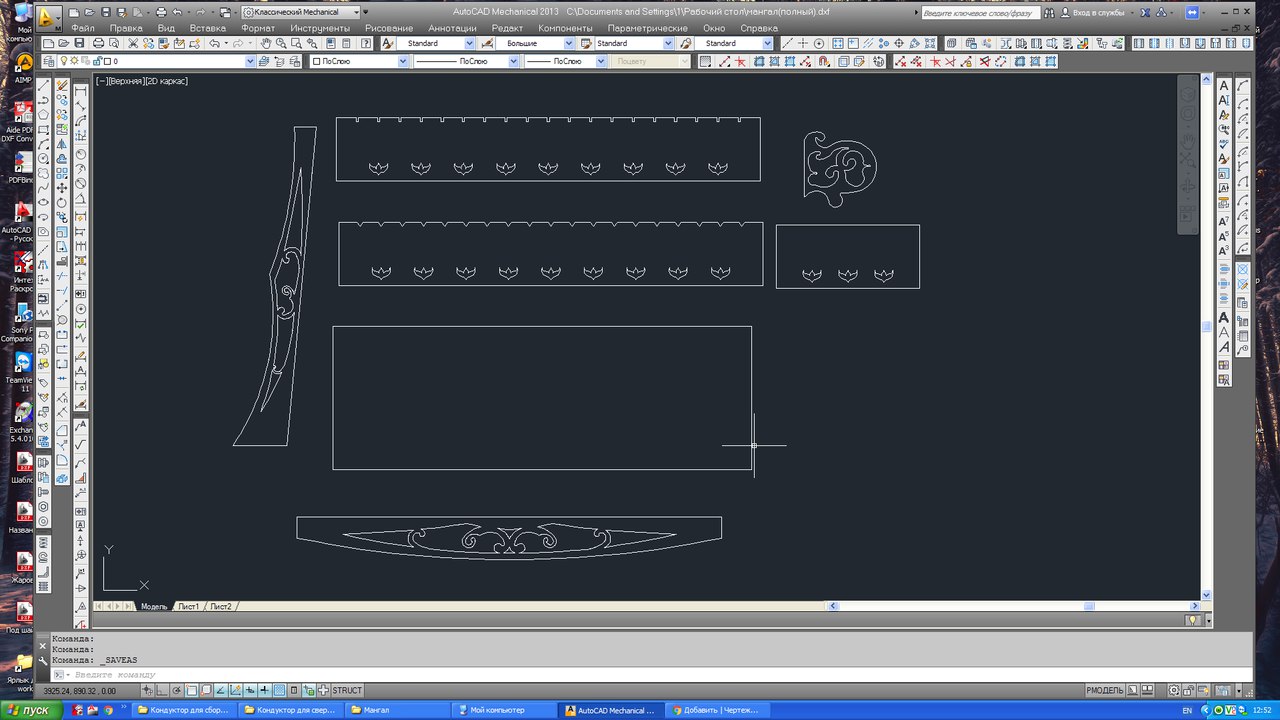Click the Вход в службы sign-in link

click(1098, 13)
